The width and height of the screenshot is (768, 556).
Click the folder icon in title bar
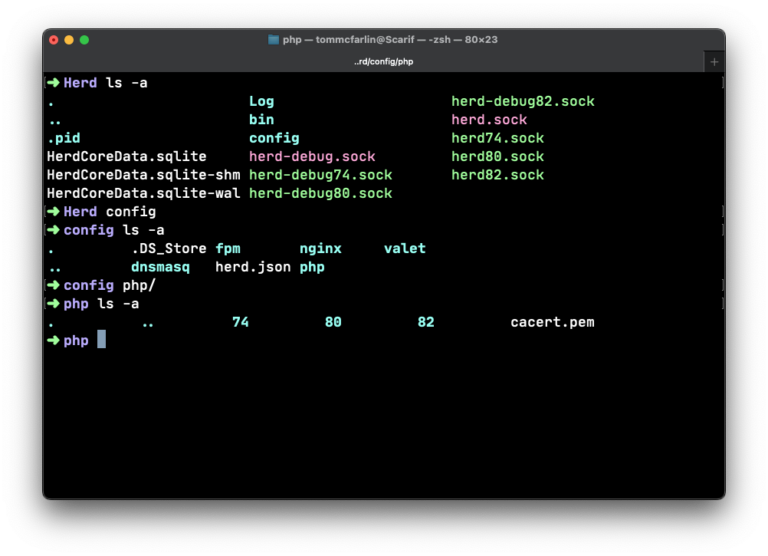pyautogui.click(x=273, y=40)
